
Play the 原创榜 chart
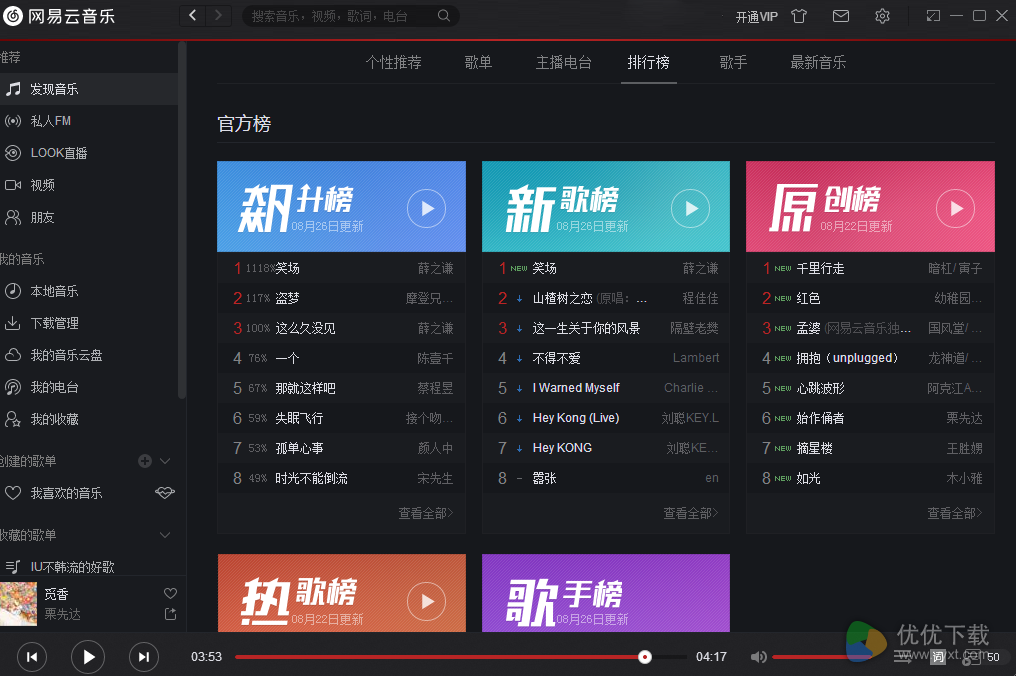pyautogui.click(x=955, y=208)
